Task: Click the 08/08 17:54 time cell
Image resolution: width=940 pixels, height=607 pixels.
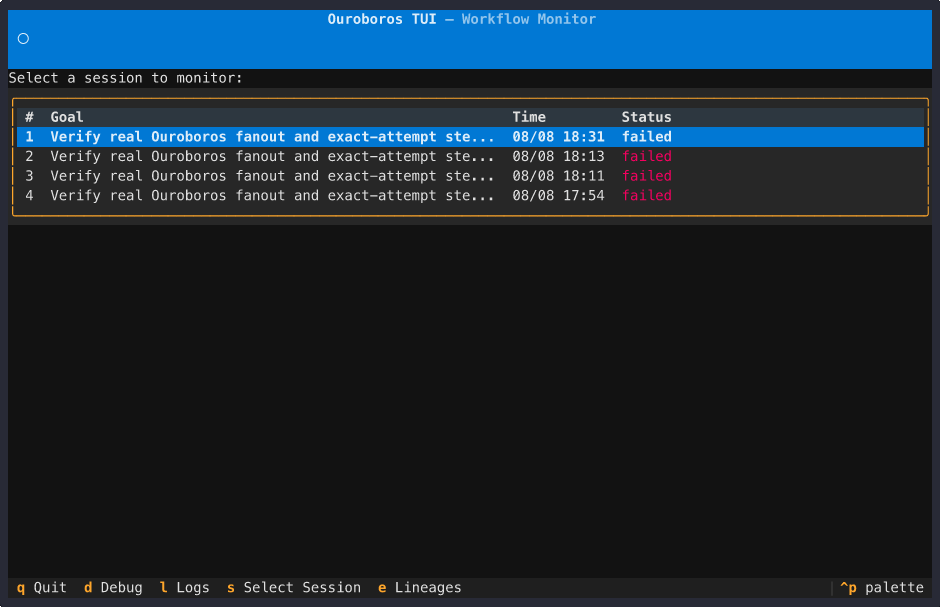Action: (x=558, y=195)
